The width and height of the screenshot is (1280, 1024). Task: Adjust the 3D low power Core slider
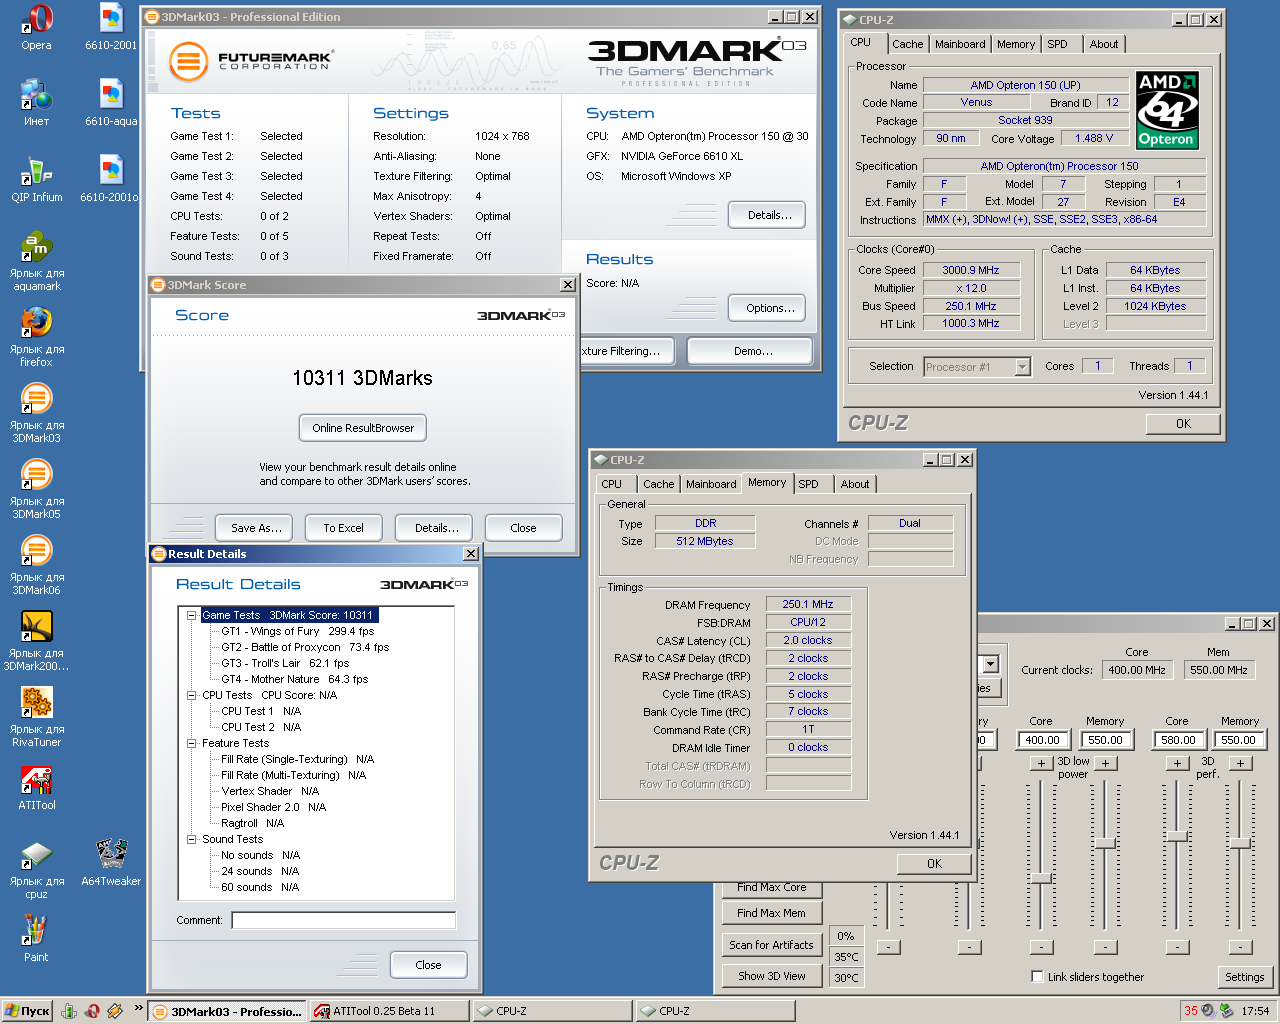coord(1041,877)
